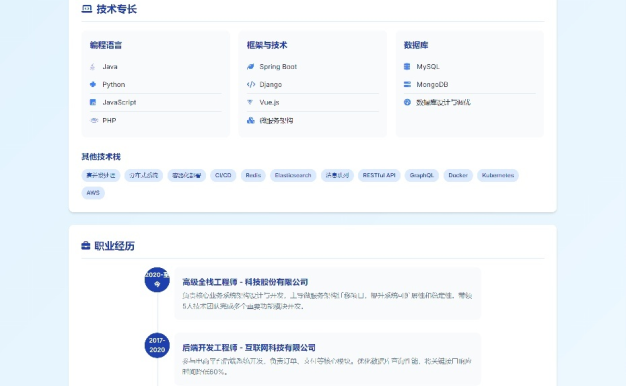Click the description under 高级全栈工程师
The image size is (626, 386).
tap(327, 301)
